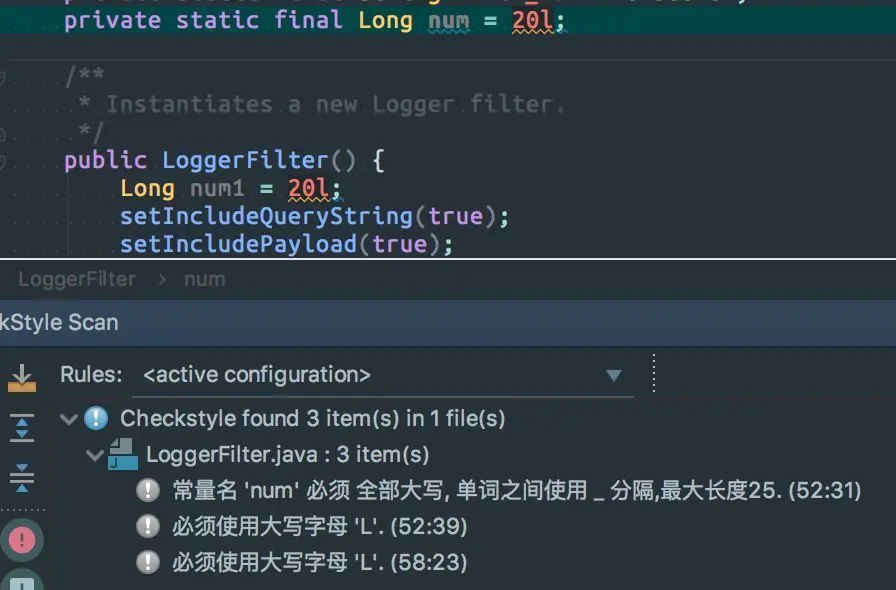
Task: Toggle the red display errors filter
Action: click(21, 541)
